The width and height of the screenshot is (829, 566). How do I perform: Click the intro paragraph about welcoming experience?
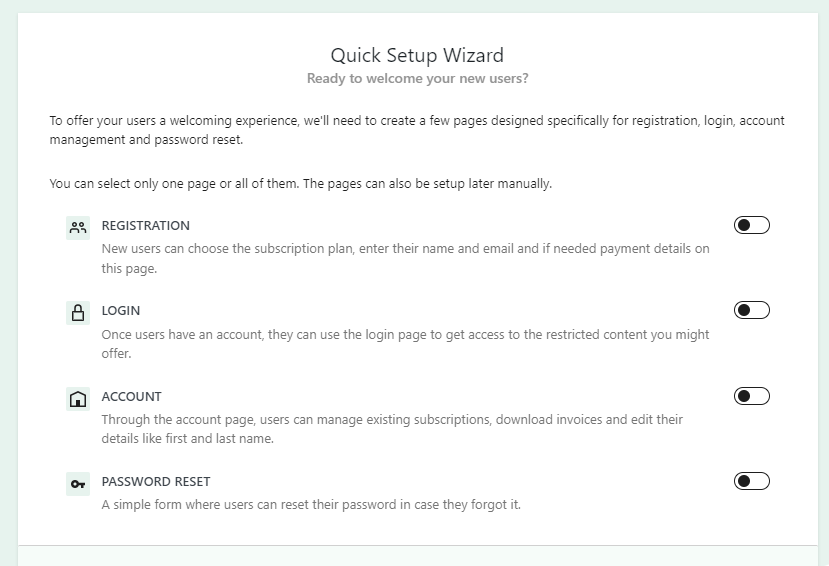coord(417,130)
